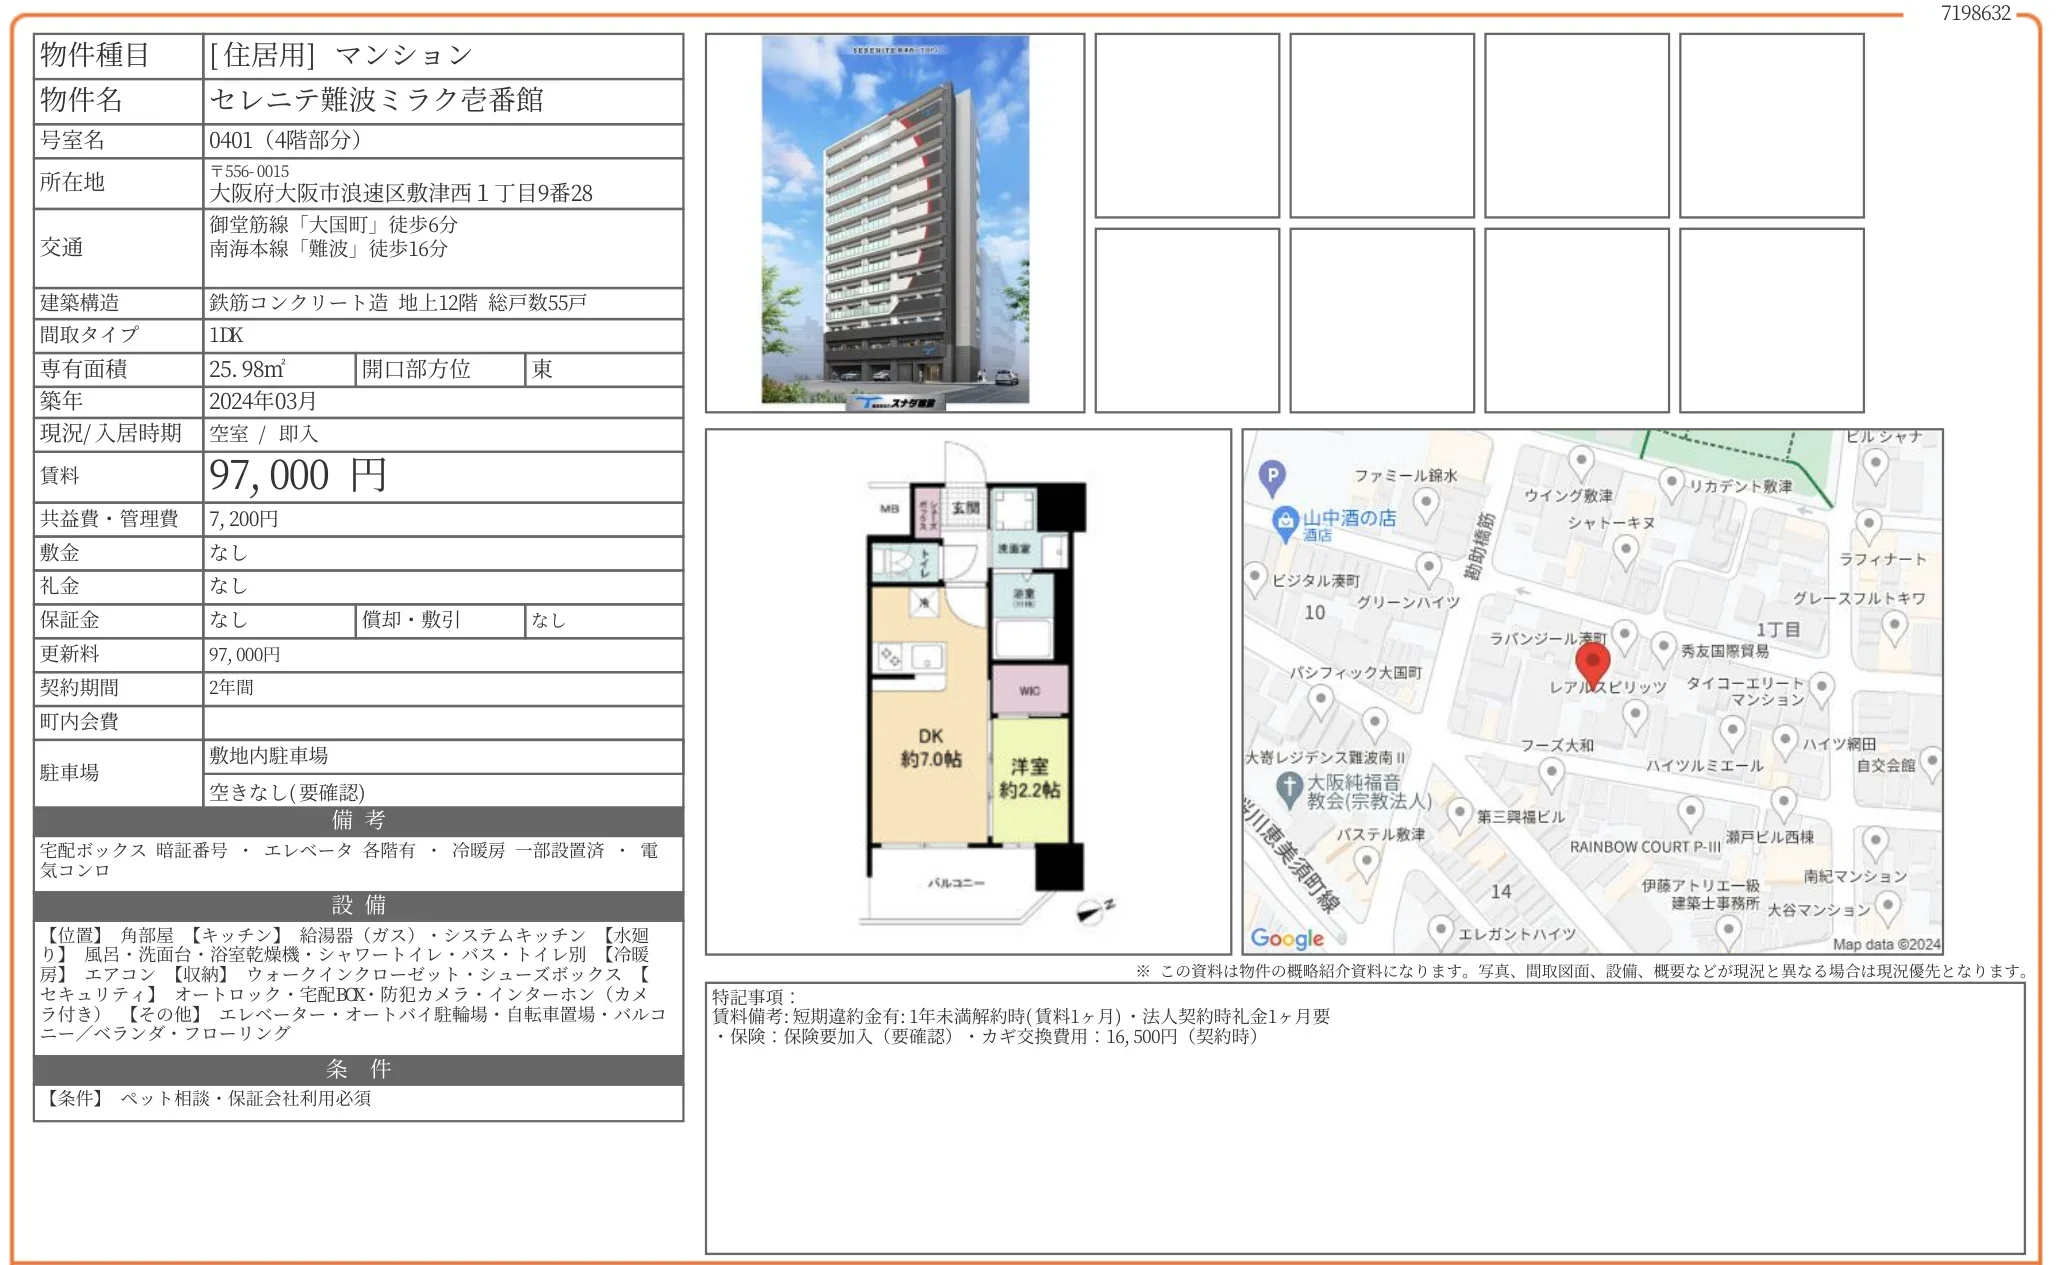
Task: Open the Google logo on the map
Action: (x=1288, y=938)
